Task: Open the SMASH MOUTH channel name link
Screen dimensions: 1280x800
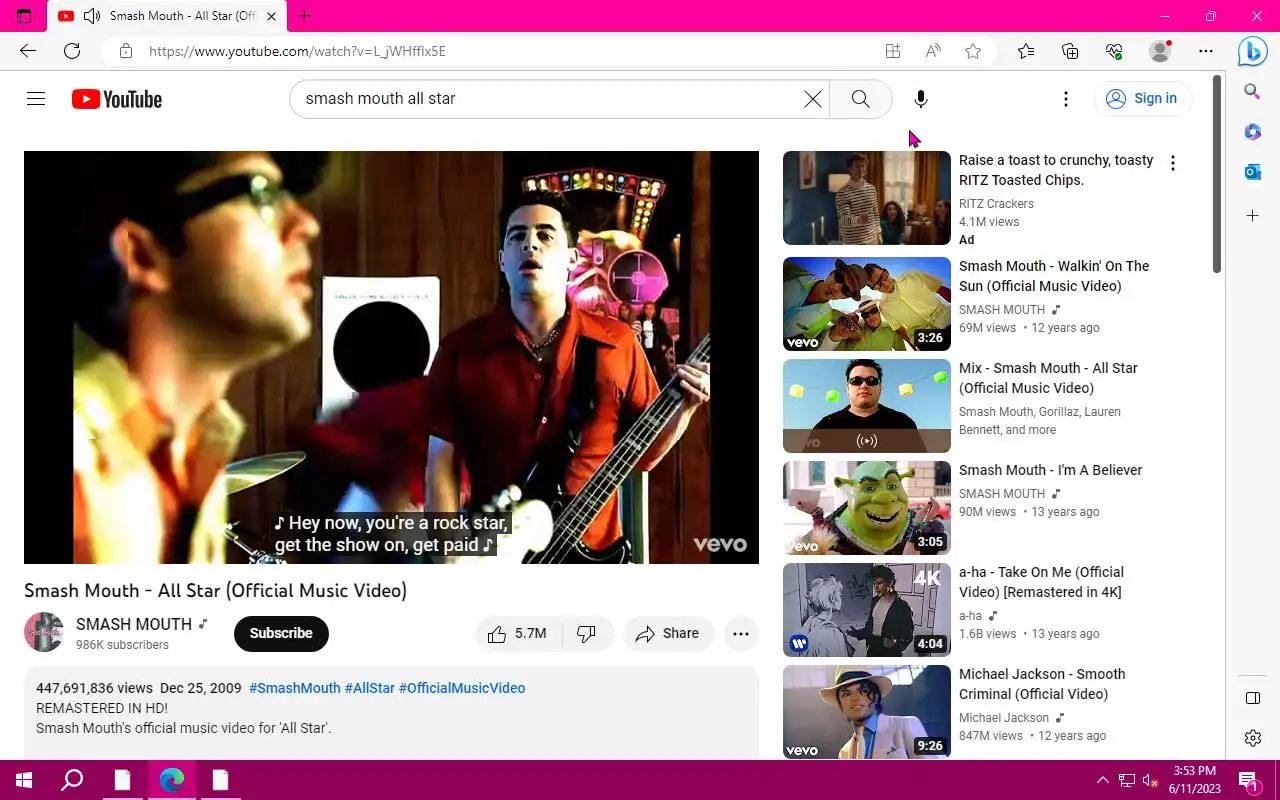Action: pos(134,624)
